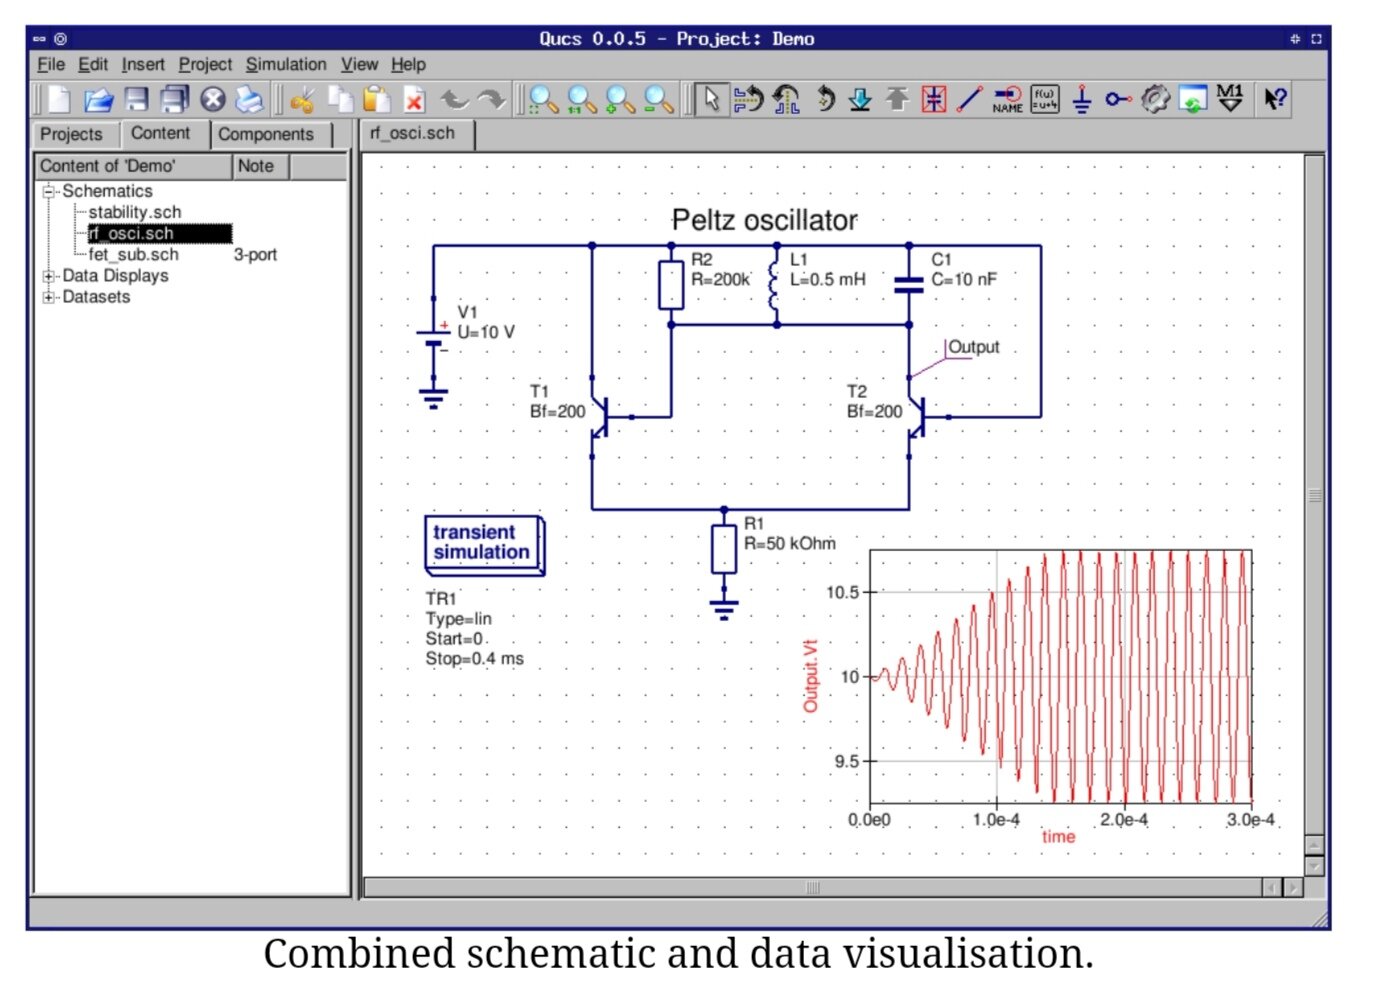Screen dimensions: 1383x994
Task: Click the Save All stacked floppies icon
Action: 175,99
